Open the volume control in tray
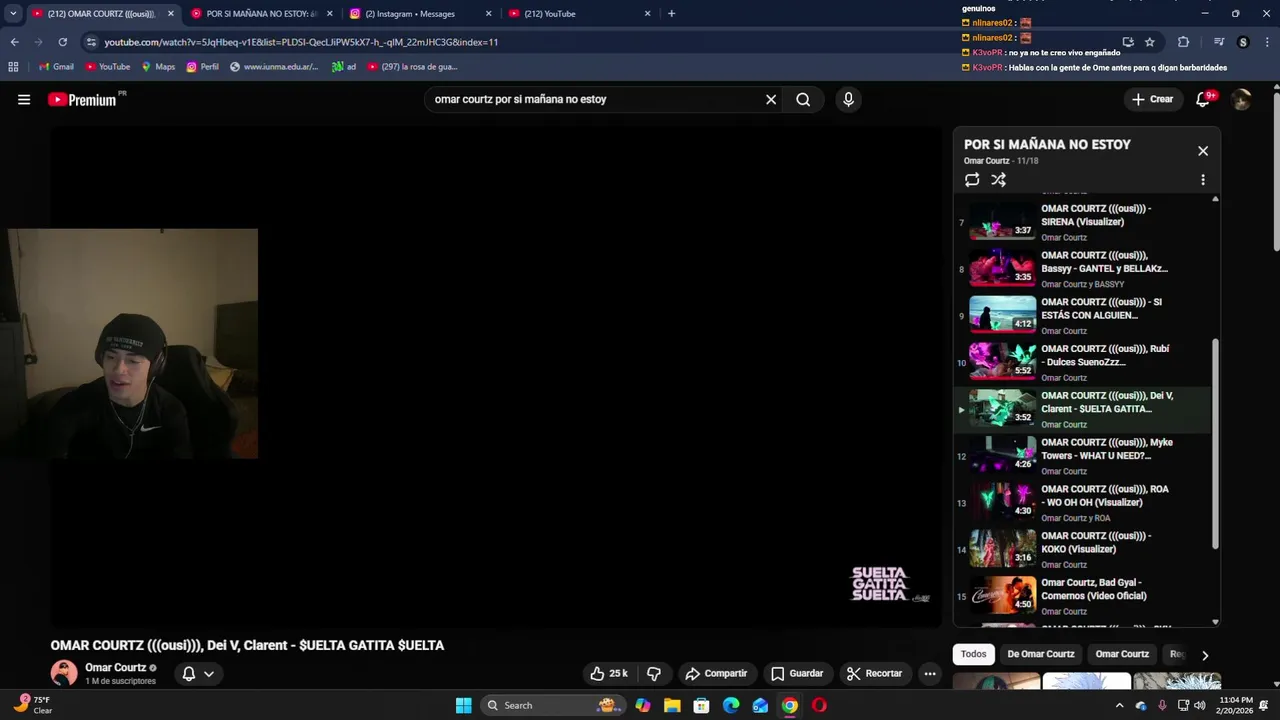The width and height of the screenshot is (1280, 720). click(x=1200, y=705)
